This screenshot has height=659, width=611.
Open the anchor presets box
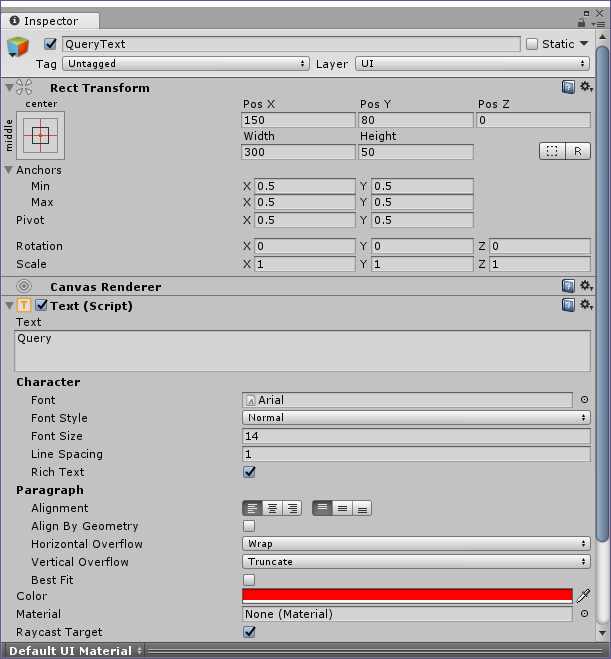click(40, 135)
